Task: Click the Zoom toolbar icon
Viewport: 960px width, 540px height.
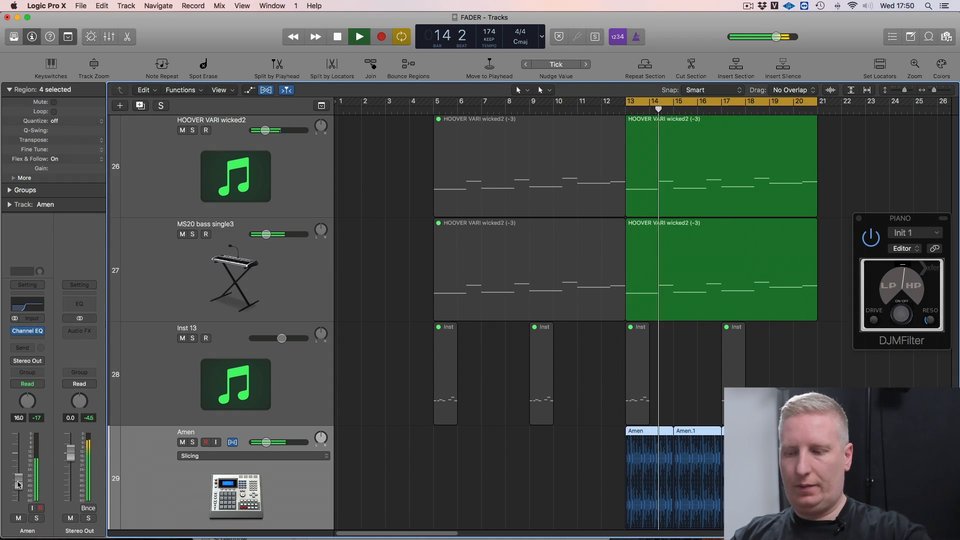Action: (914, 64)
